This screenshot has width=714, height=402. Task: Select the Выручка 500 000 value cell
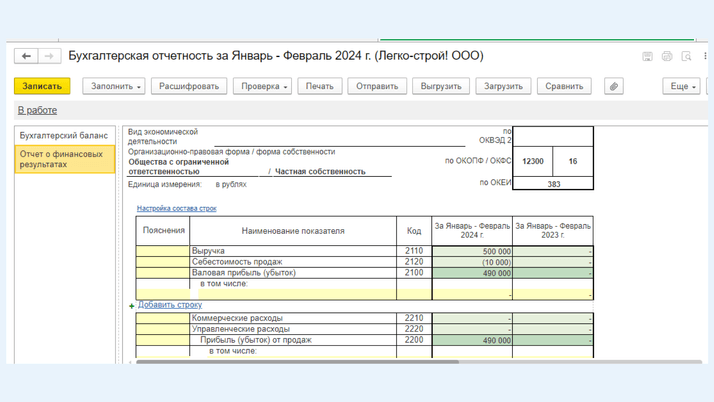click(472, 252)
